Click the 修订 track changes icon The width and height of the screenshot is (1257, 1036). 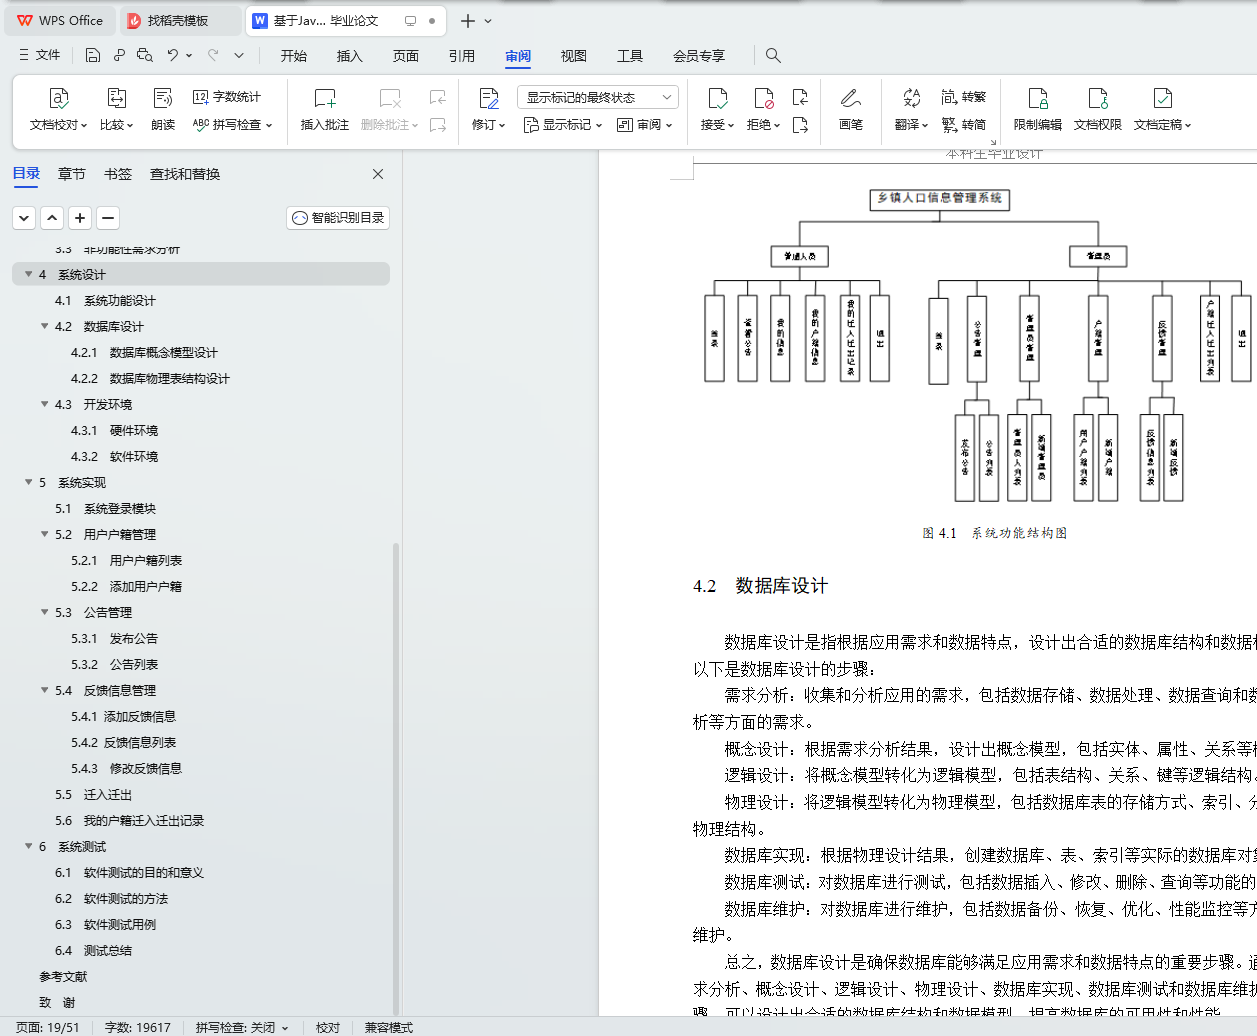pos(488,98)
